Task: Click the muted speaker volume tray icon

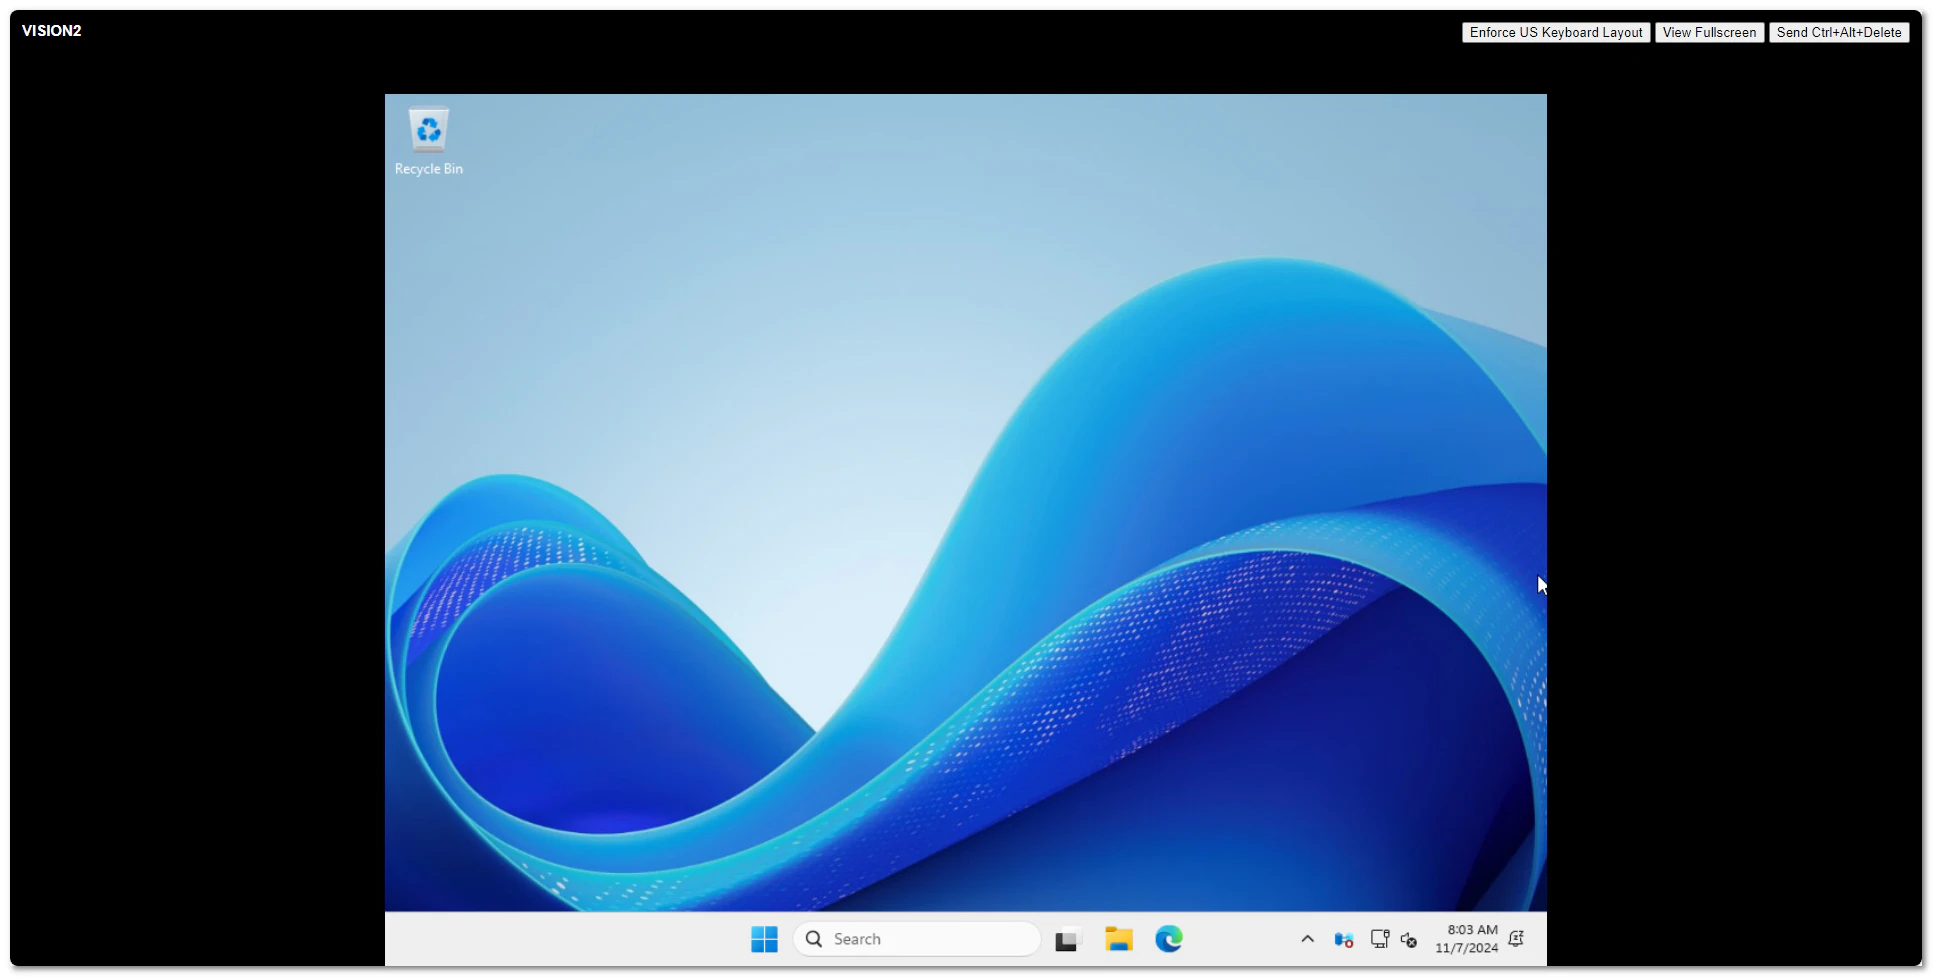Action: [x=1409, y=940]
